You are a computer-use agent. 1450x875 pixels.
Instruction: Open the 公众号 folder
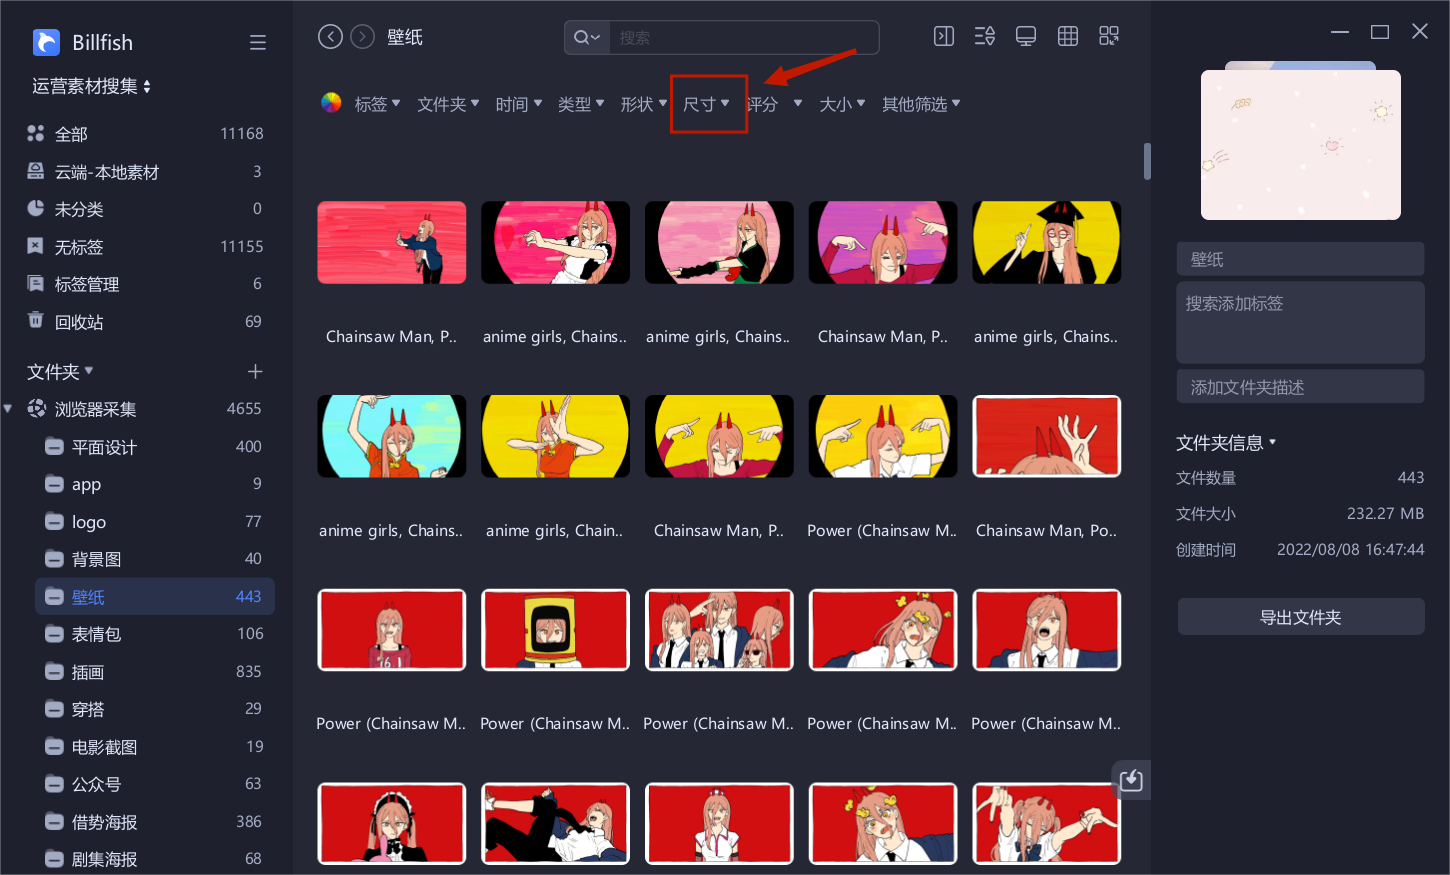[155, 784]
